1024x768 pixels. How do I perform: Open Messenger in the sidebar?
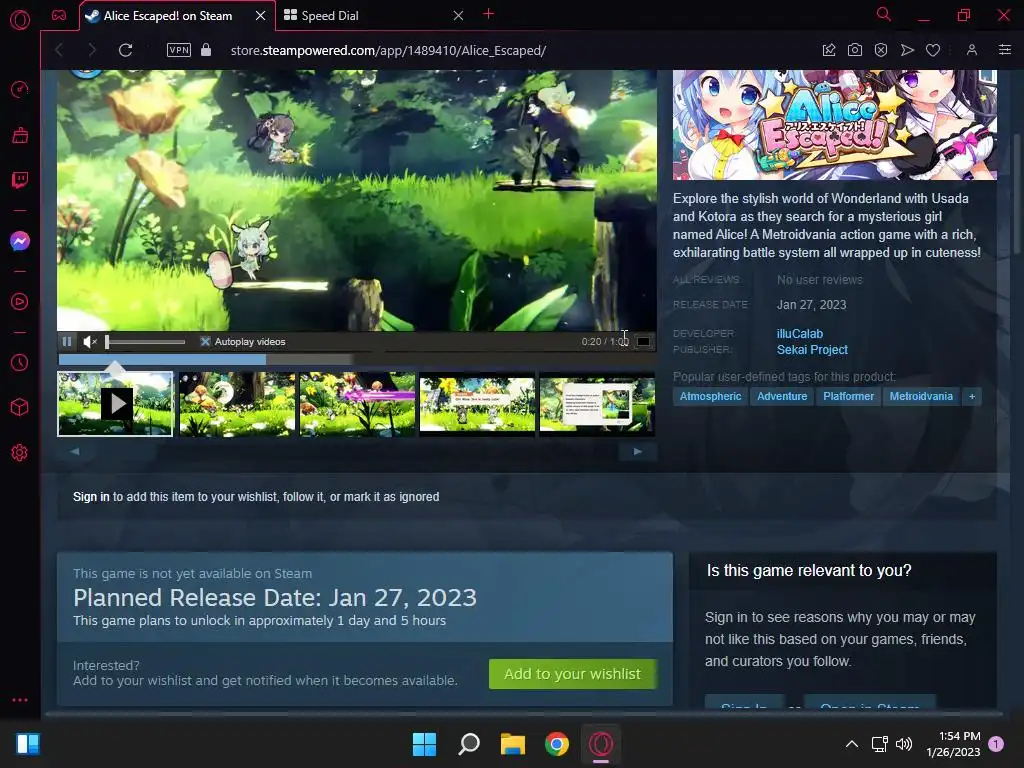pos(20,241)
